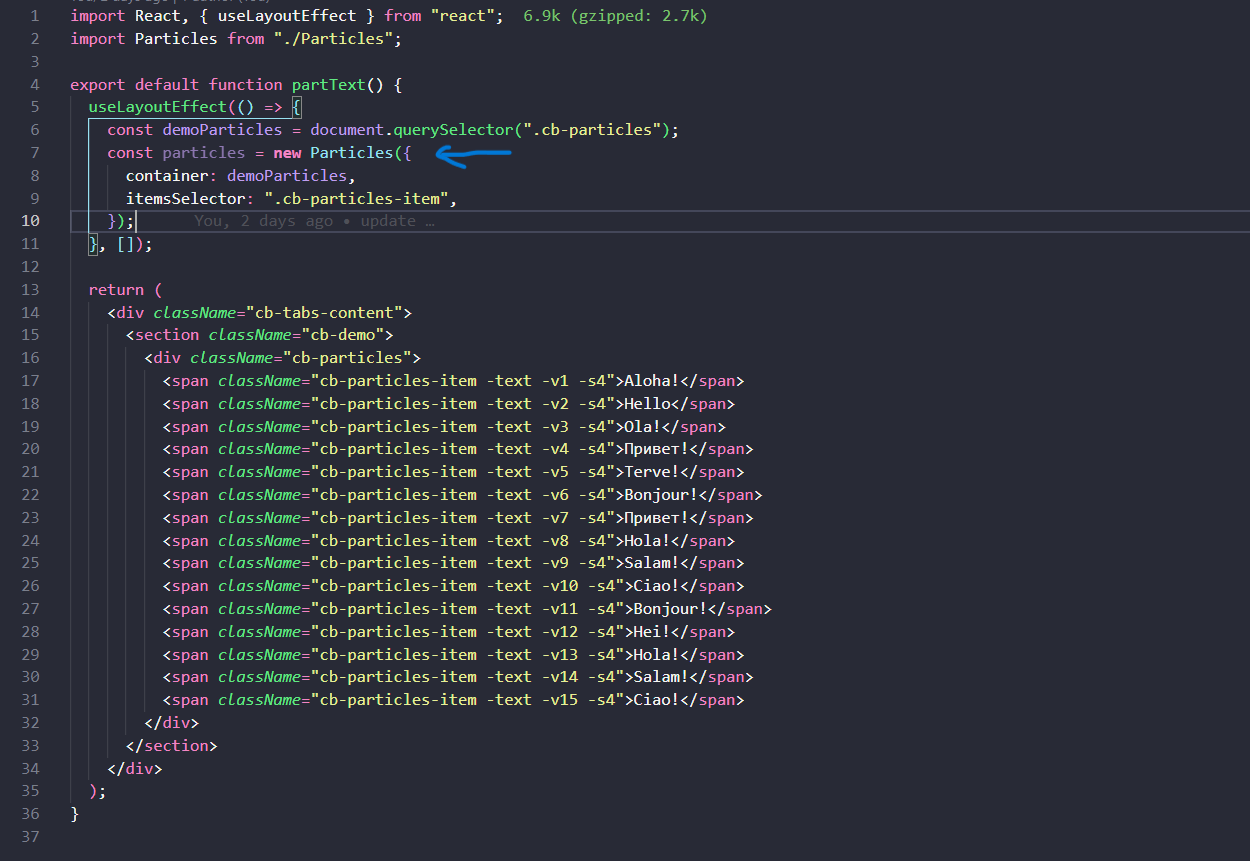Click the partText function name
The height and width of the screenshot is (861, 1250).
[x=328, y=85]
